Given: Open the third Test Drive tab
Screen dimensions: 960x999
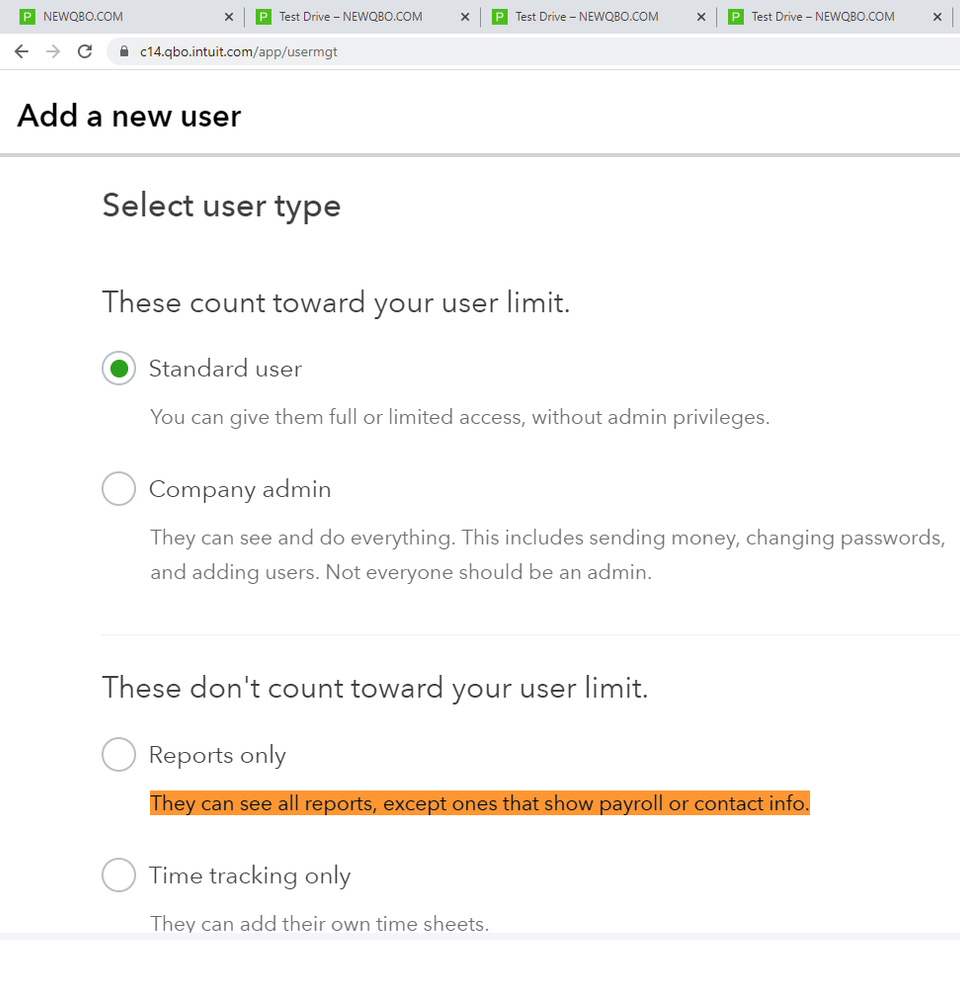Looking at the screenshot, I should pyautogui.click(x=586, y=17).
